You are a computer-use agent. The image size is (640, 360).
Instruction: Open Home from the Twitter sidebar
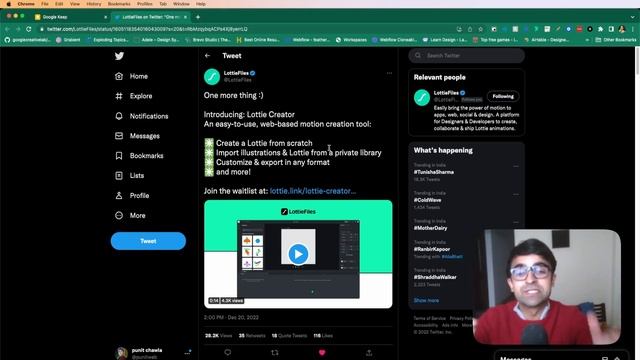tap(131, 76)
